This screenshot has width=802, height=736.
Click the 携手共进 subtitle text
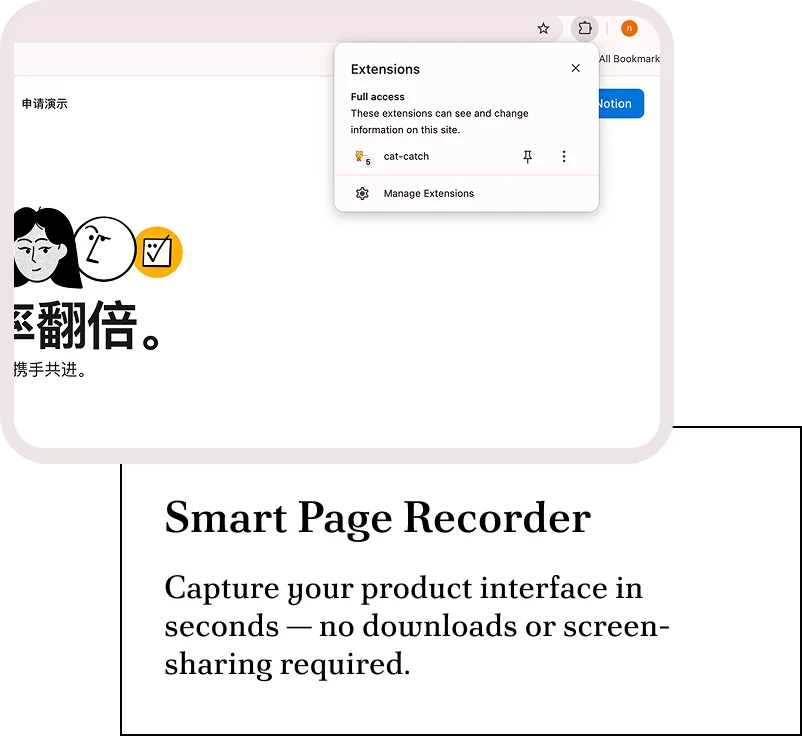click(x=50, y=371)
